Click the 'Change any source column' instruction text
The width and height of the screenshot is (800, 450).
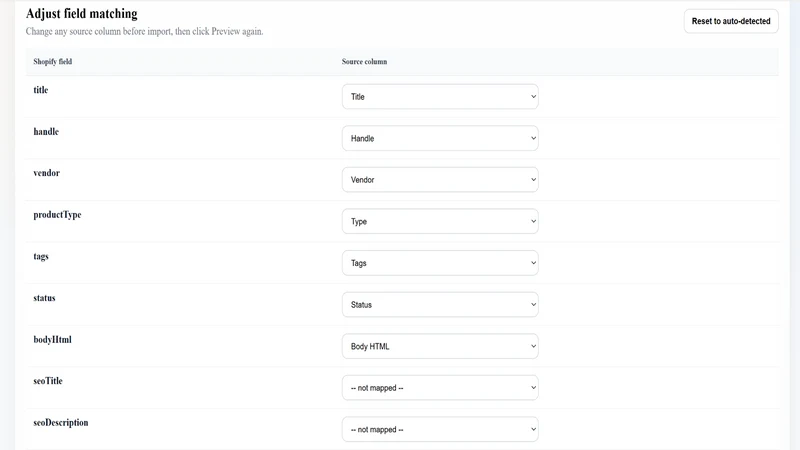pos(144,32)
